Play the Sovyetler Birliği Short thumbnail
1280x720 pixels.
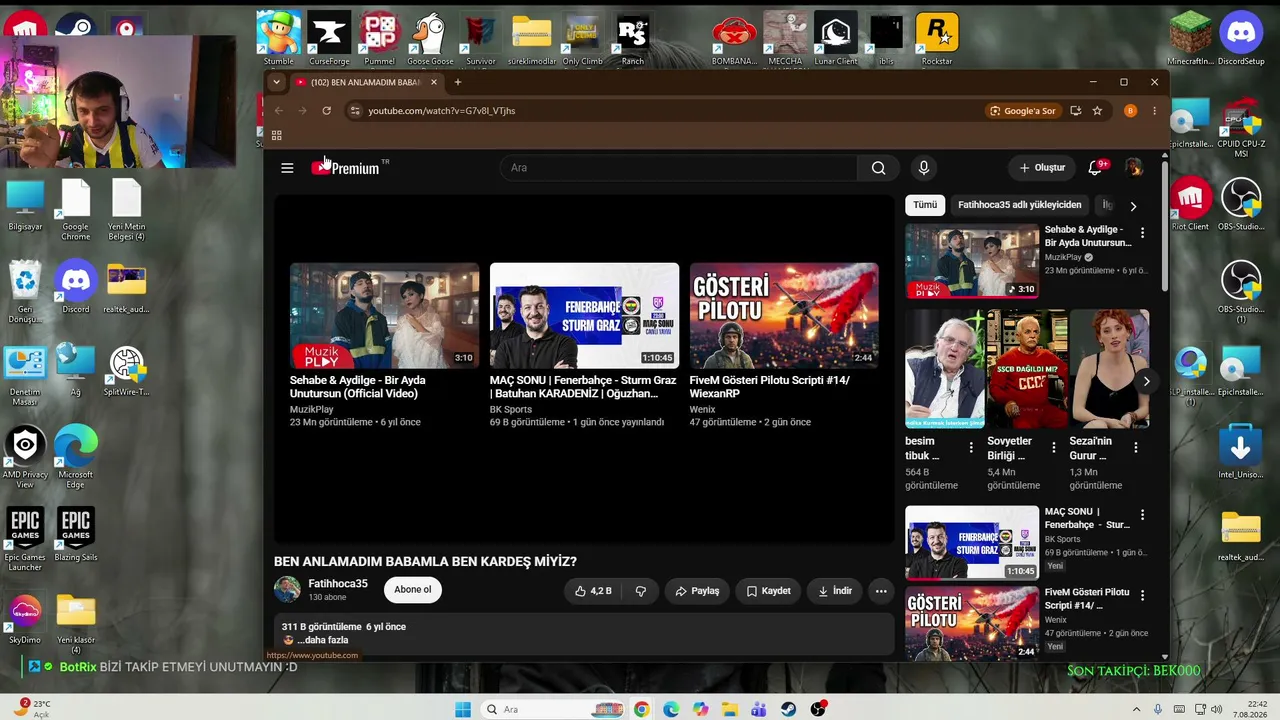pos(1027,369)
